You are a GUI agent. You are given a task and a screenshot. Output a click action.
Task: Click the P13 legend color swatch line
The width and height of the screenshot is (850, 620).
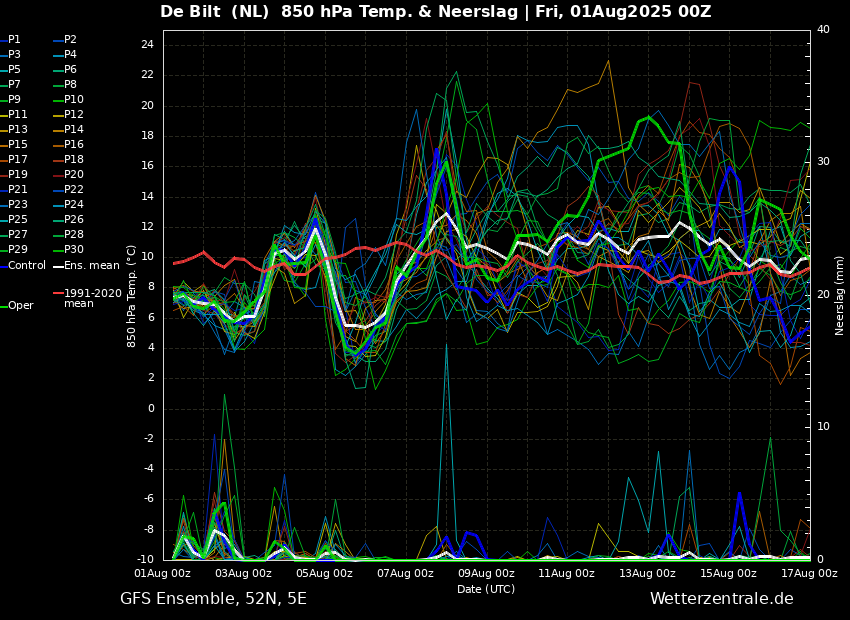3,130
